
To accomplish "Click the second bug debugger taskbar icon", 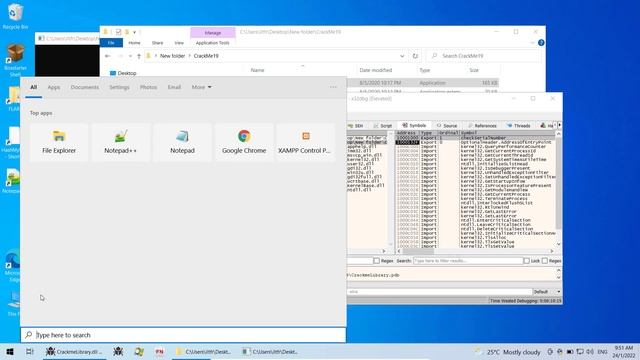I will [118, 351].
